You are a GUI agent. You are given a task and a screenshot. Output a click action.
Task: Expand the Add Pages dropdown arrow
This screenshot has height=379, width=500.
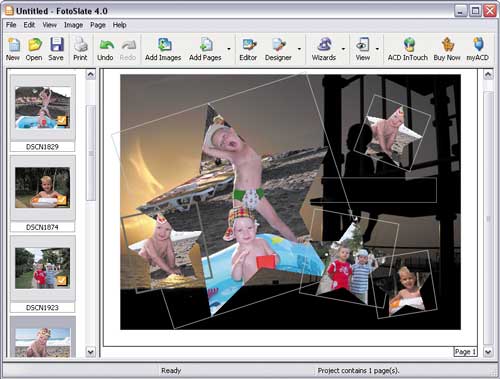pos(229,49)
